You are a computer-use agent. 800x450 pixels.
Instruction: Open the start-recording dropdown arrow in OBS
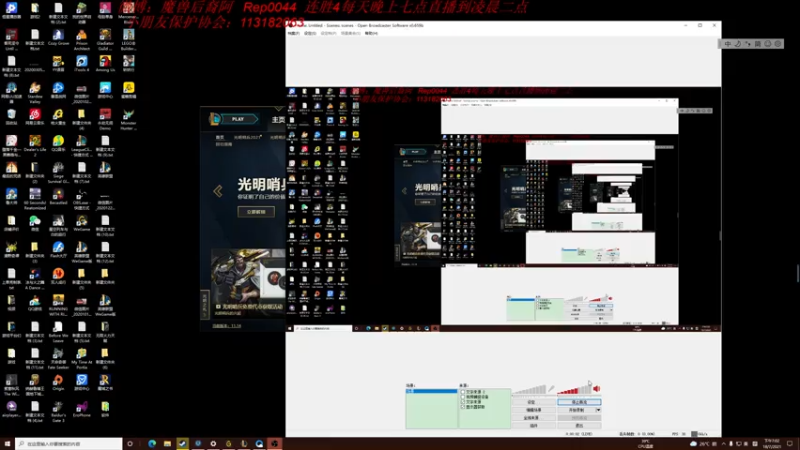coord(598,410)
